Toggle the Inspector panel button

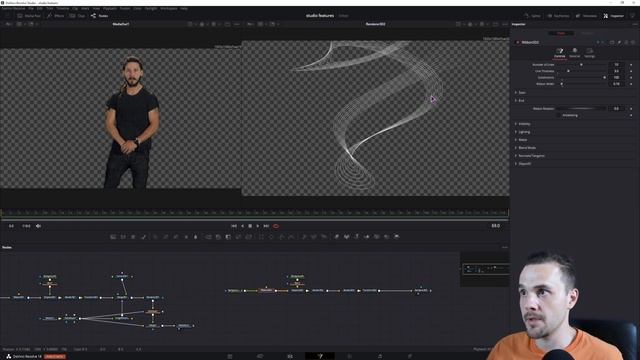click(x=613, y=16)
